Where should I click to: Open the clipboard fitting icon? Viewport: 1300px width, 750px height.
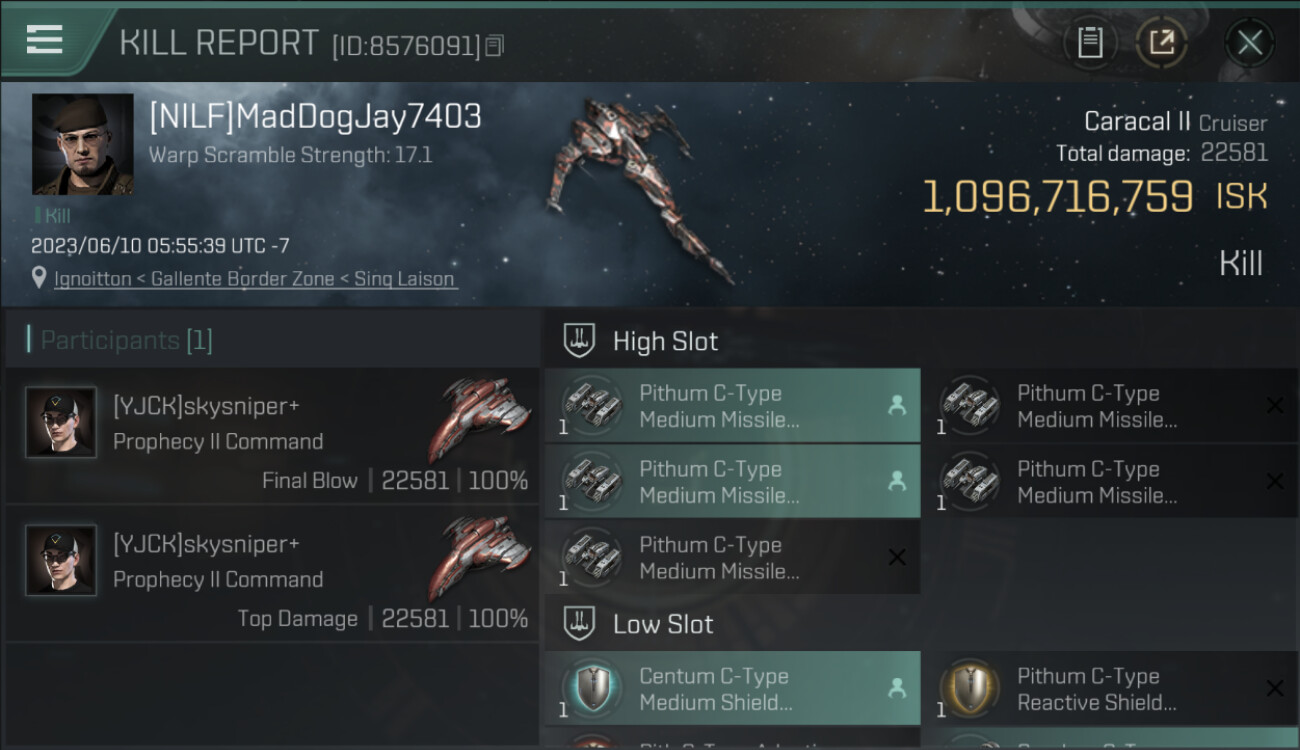[1090, 42]
